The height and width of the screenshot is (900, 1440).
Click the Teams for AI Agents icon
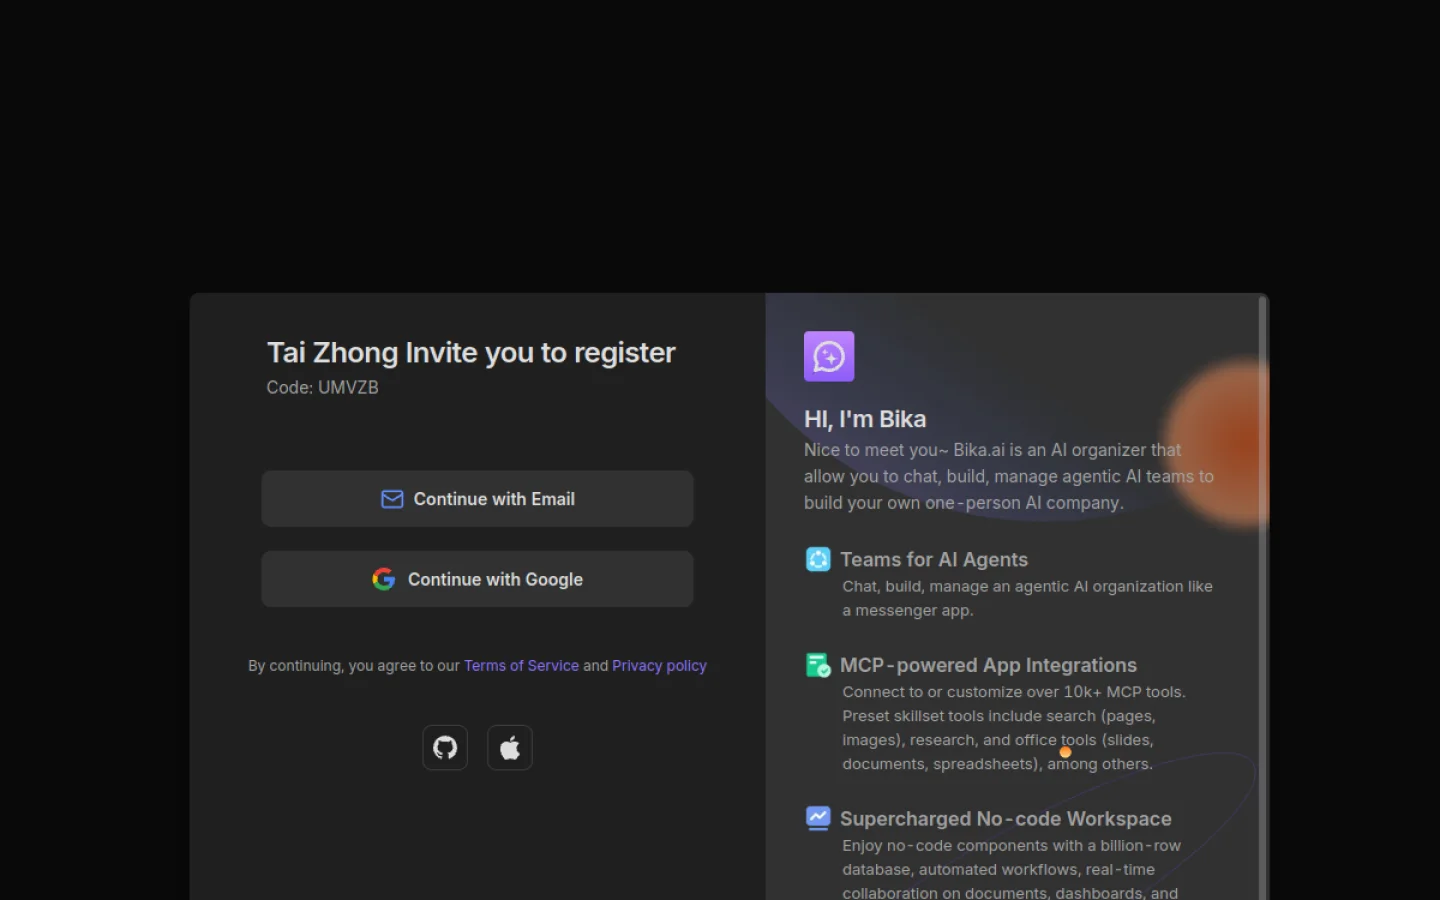pos(818,559)
